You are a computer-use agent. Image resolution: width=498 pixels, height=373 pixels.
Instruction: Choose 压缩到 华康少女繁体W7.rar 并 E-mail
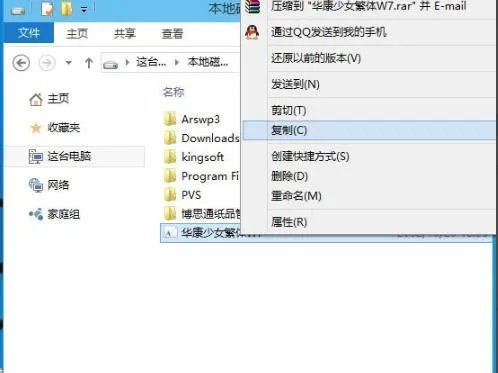pyautogui.click(x=369, y=6)
